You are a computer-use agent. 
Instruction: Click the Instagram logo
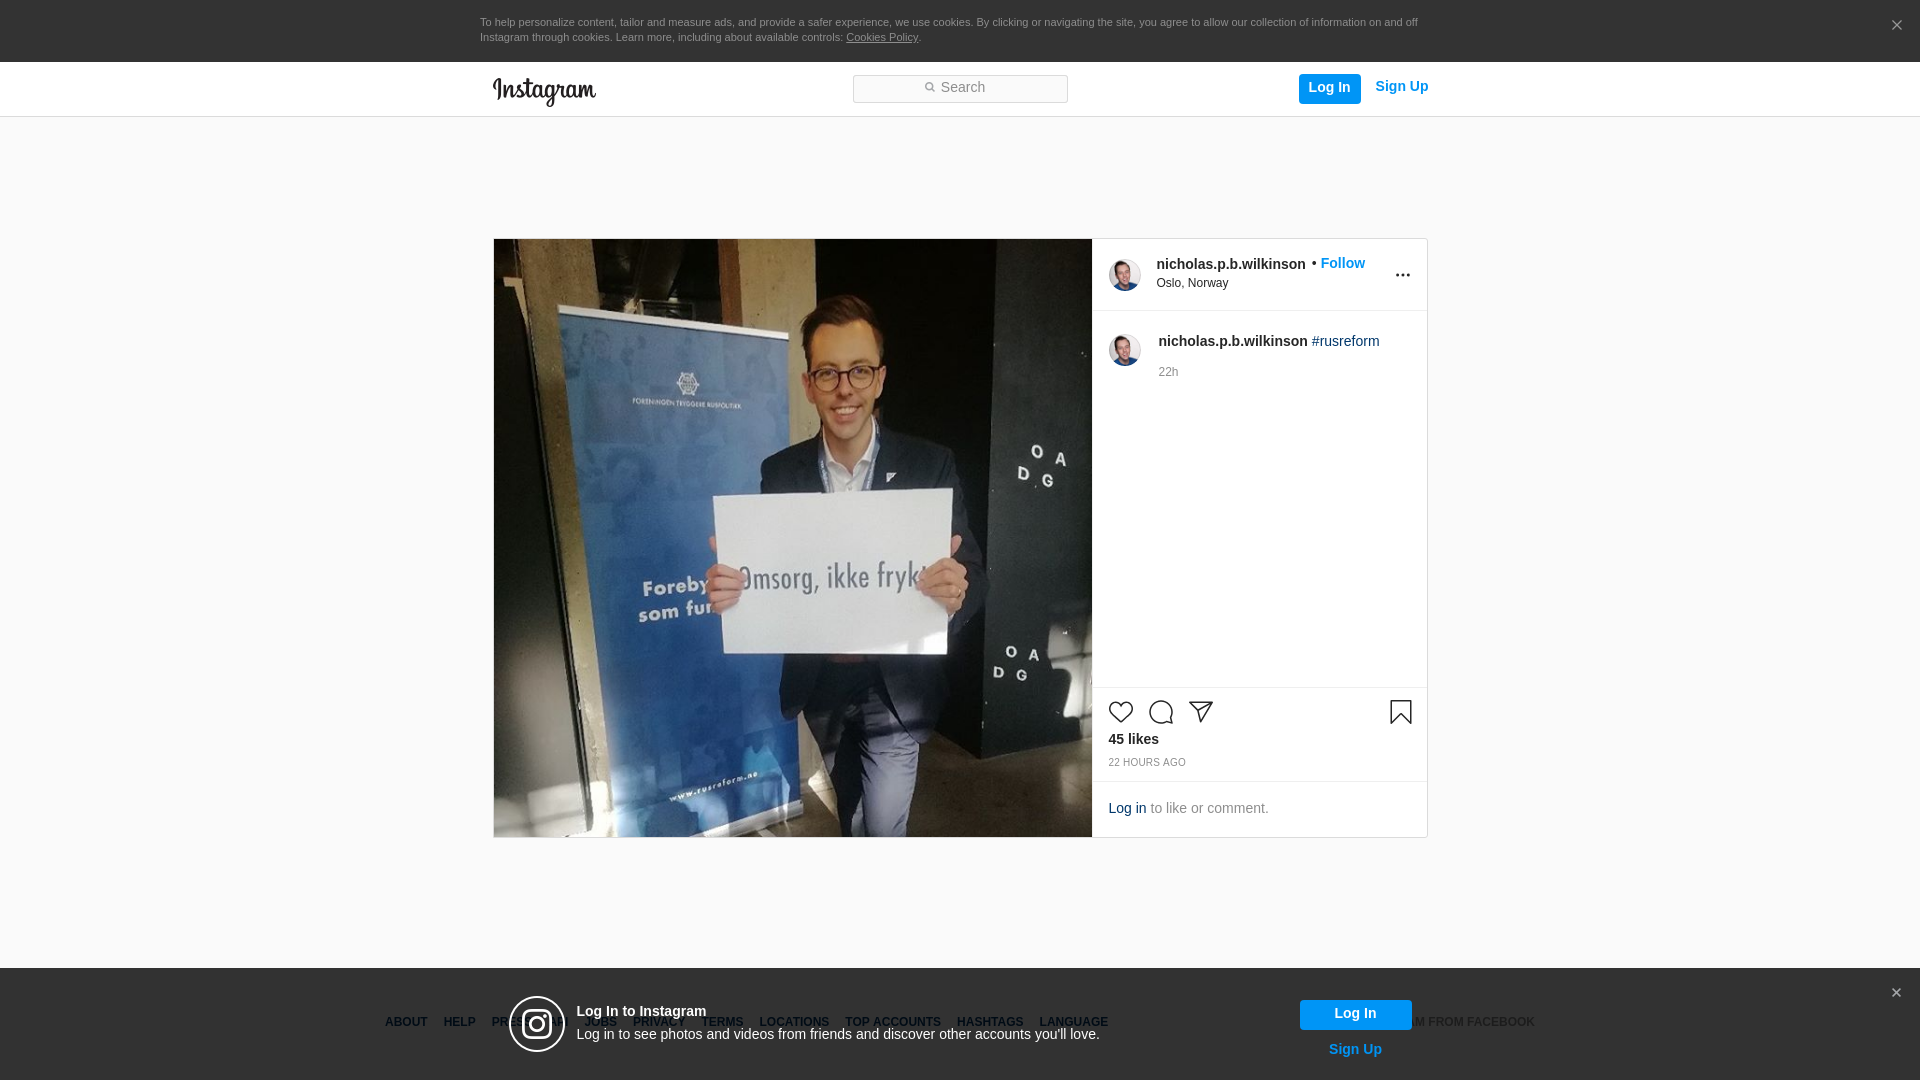(544, 91)
